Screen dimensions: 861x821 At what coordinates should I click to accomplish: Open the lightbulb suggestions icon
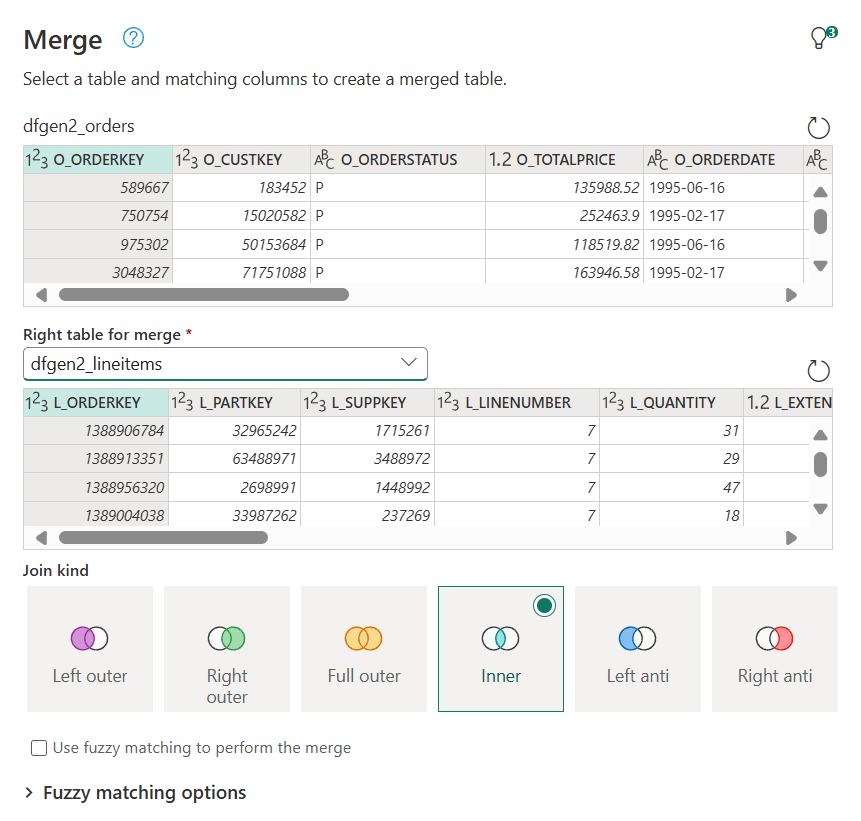coord(821,38)
